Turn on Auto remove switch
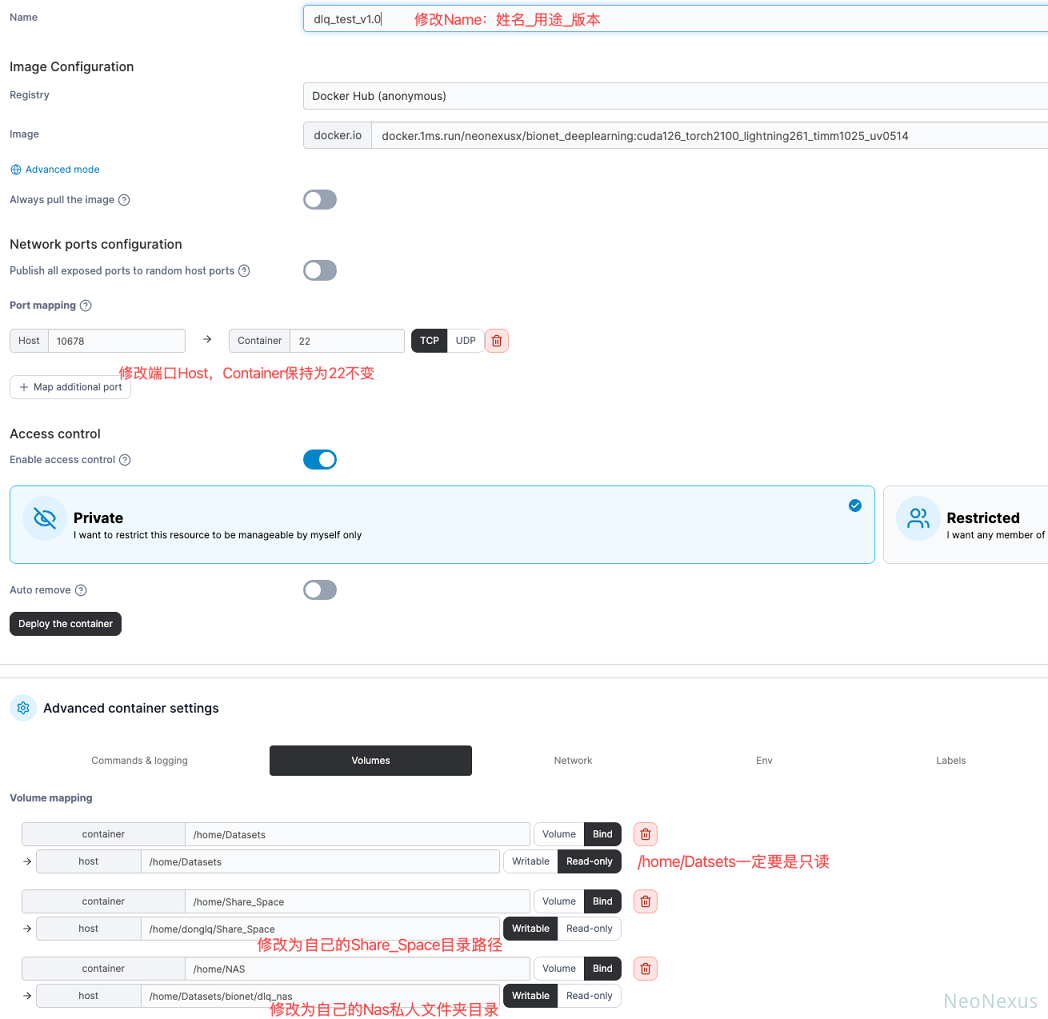The height and width of the screenshot is (1019, 1048). pos(320,590)
